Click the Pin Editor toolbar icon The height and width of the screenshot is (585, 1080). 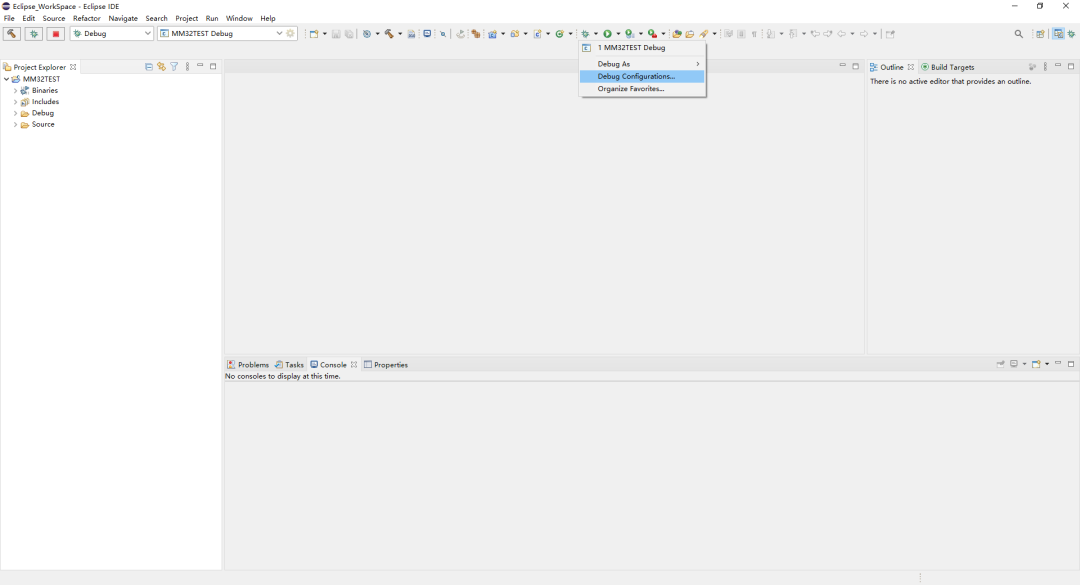pyautogui.click(x=890, y=34)
